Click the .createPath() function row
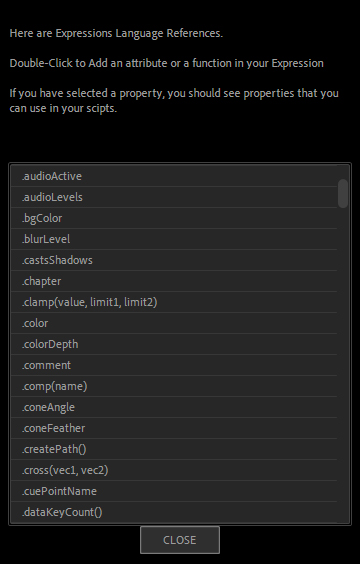Screen dimensions: 360x564 click(174, 449)
